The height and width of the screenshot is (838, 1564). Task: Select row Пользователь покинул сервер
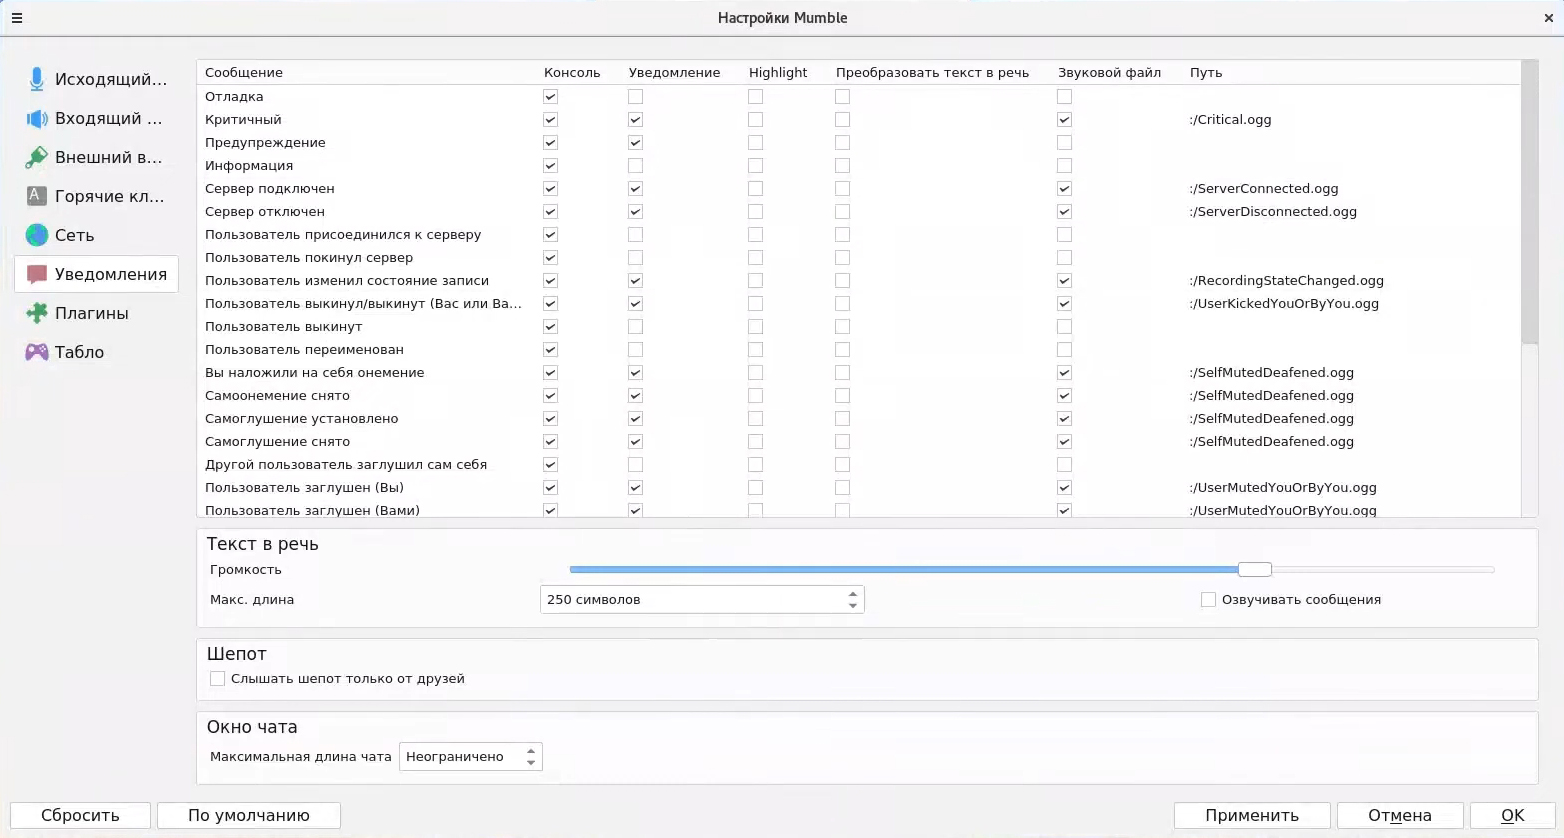(x=309, y=258)
